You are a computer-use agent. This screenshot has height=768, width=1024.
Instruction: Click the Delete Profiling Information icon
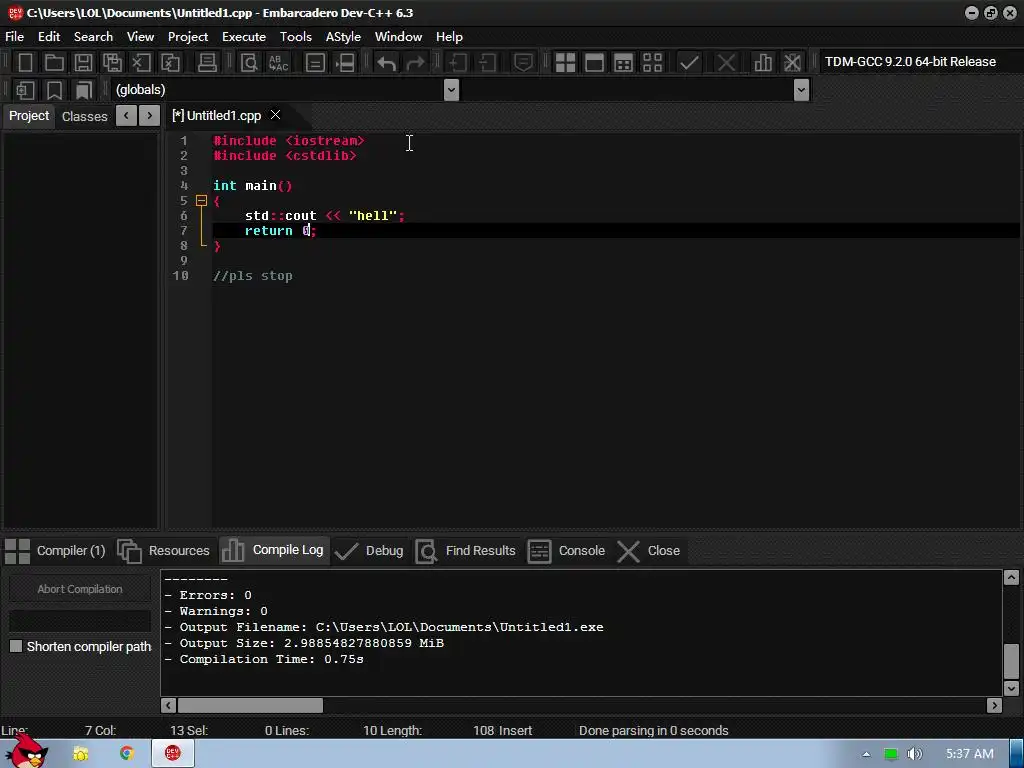pos(792,62)
